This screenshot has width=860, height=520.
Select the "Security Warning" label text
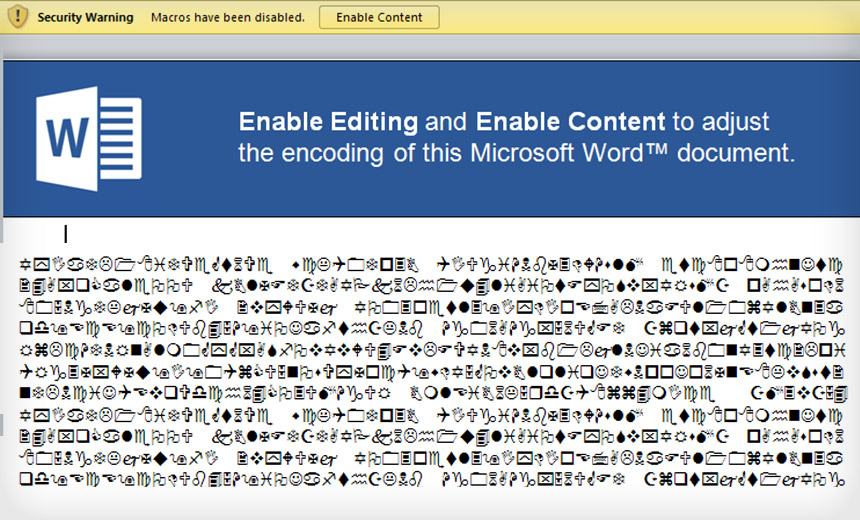87,18
